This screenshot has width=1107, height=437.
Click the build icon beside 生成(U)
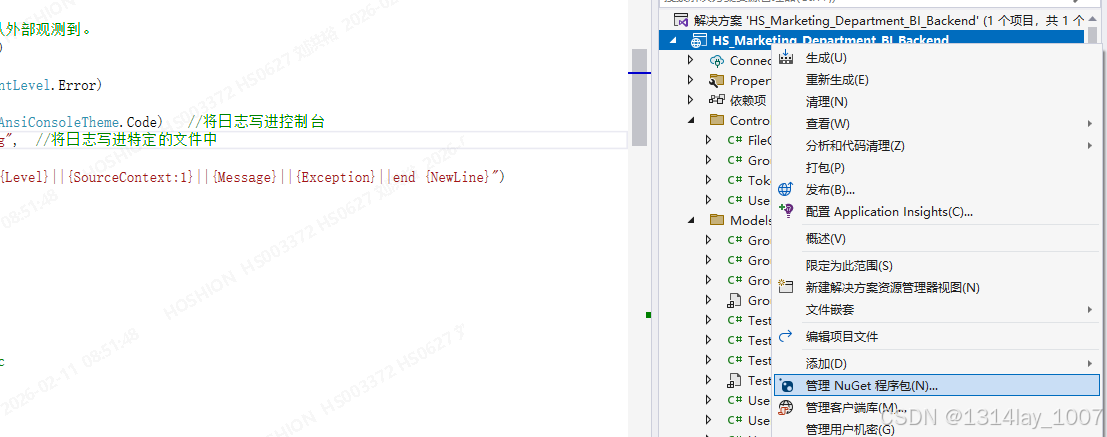point(786,58)
